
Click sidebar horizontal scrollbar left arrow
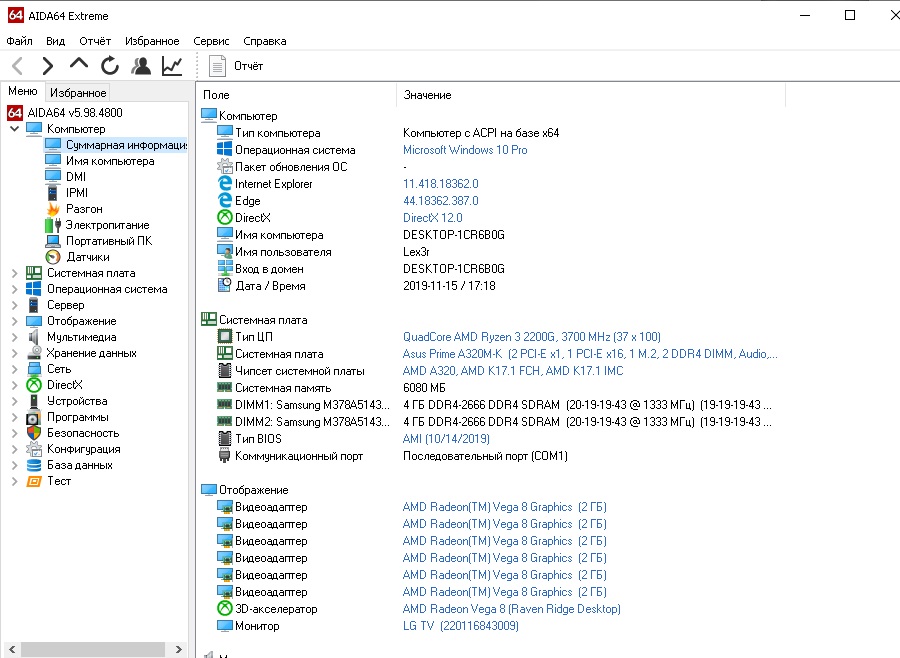pyautogui.click(x=11, y=649)
